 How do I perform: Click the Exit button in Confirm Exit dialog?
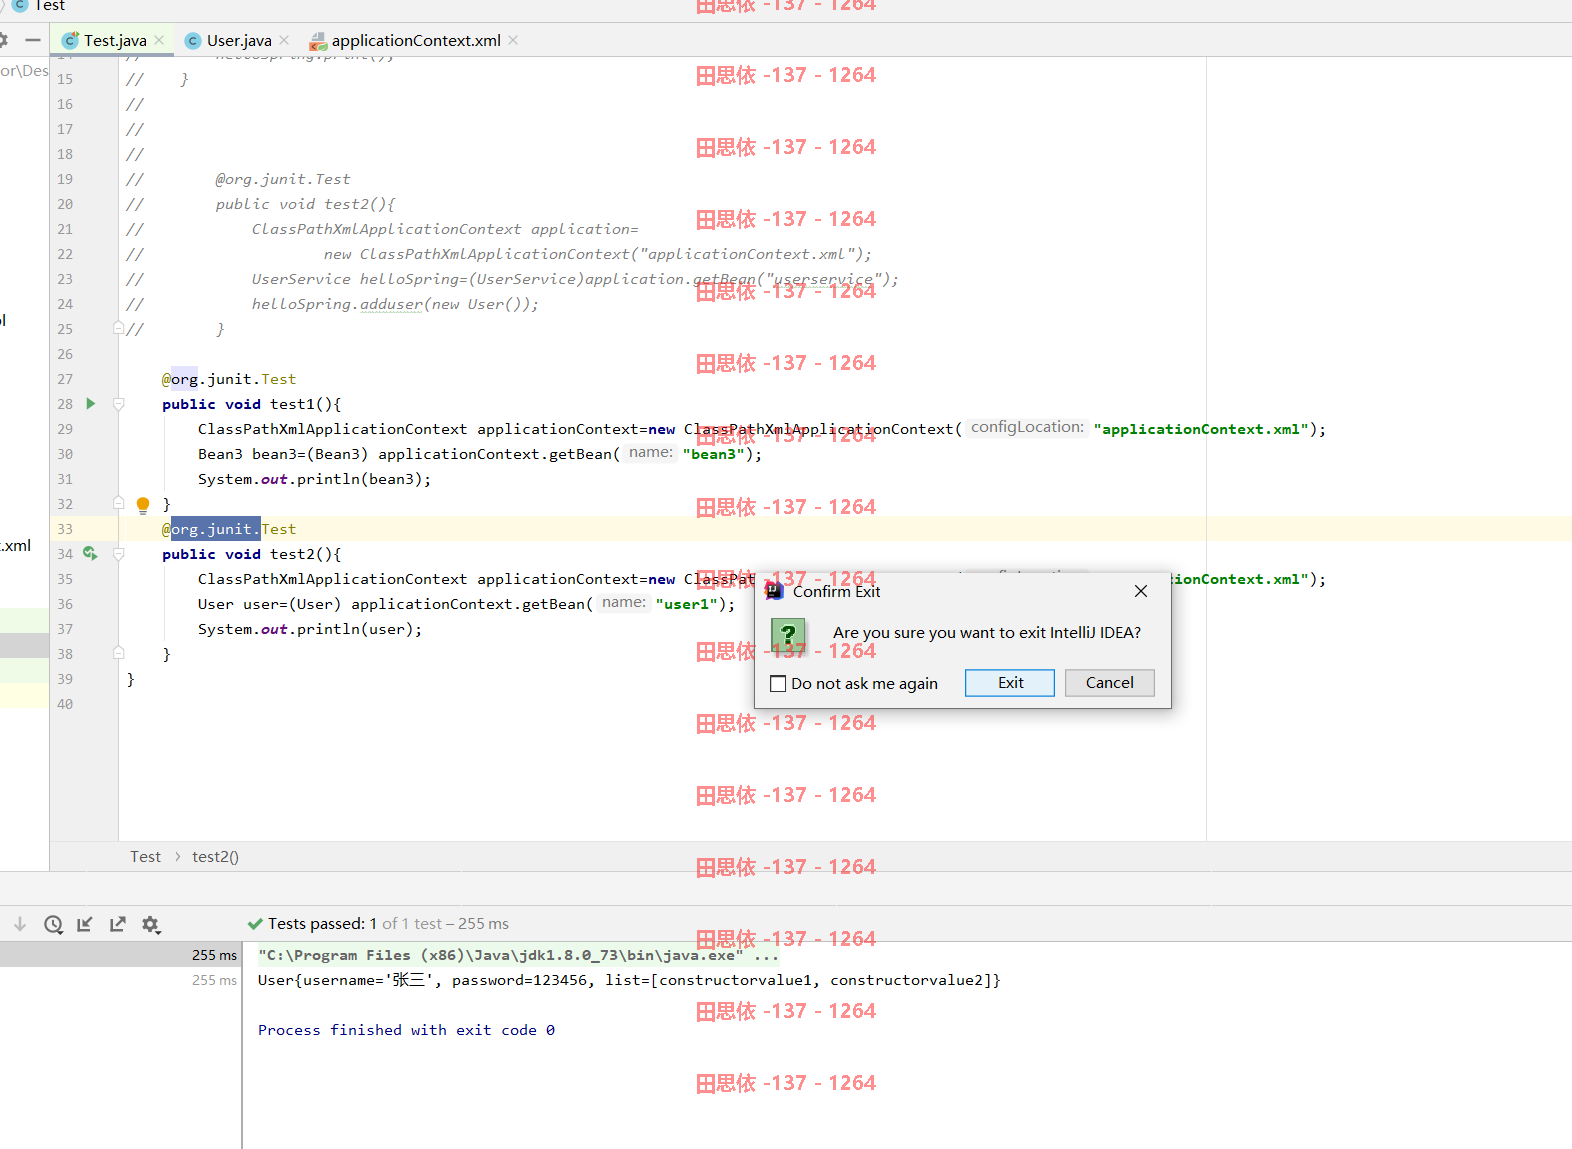[x=1010, y=683]
